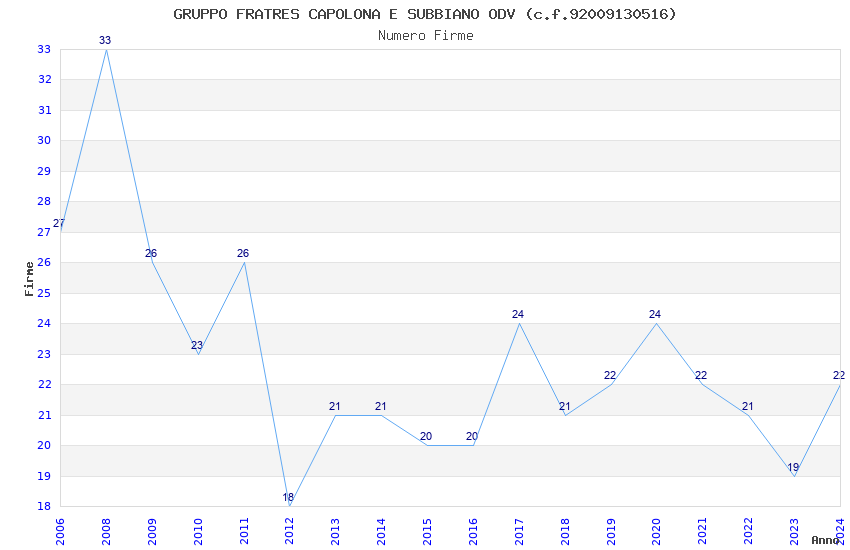Click the data label 21 above the 2014 point

(381, 406)
